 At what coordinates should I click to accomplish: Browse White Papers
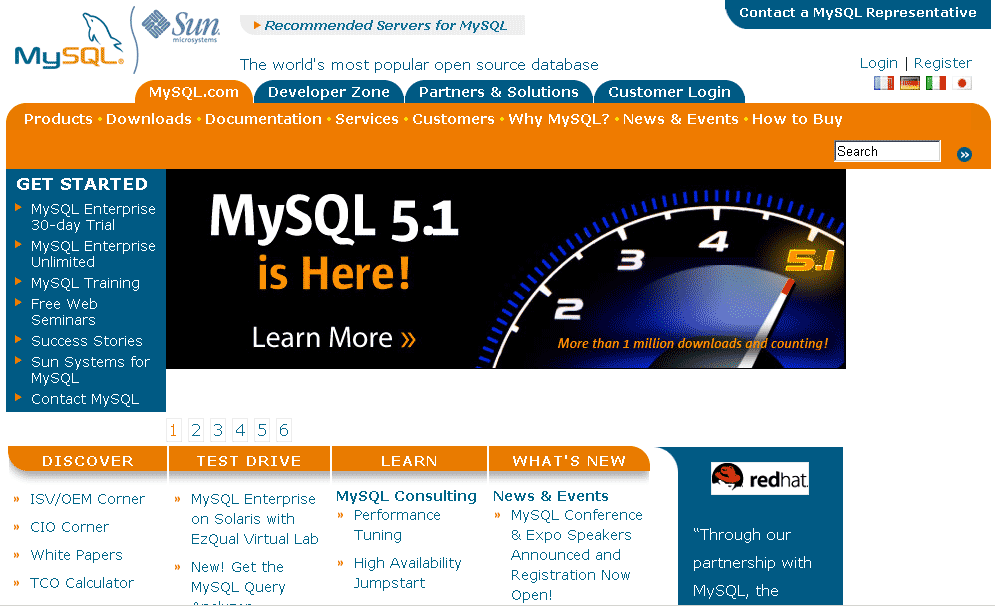(76, 555)
